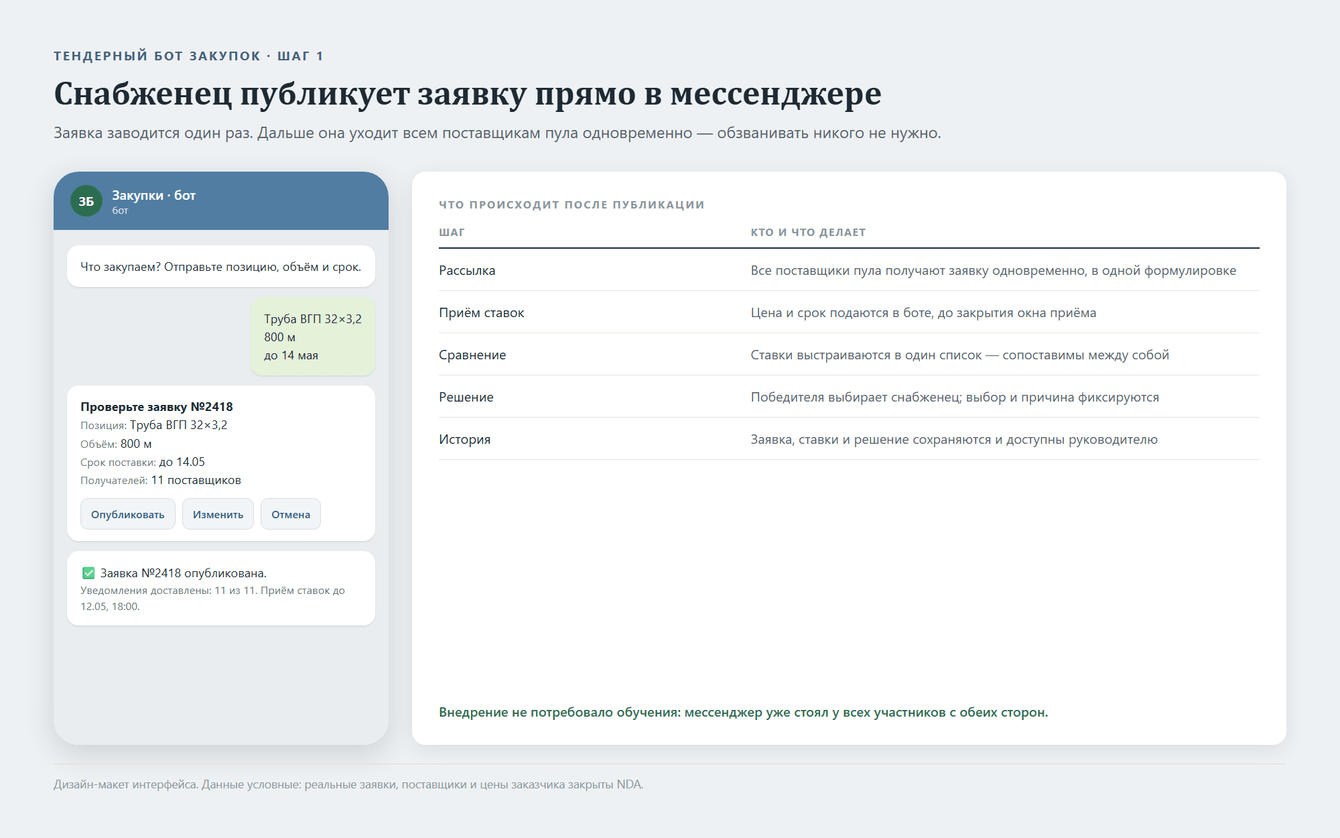Click the КТО И ЧТО ДЕЛАЕТ header

(808, 232)
